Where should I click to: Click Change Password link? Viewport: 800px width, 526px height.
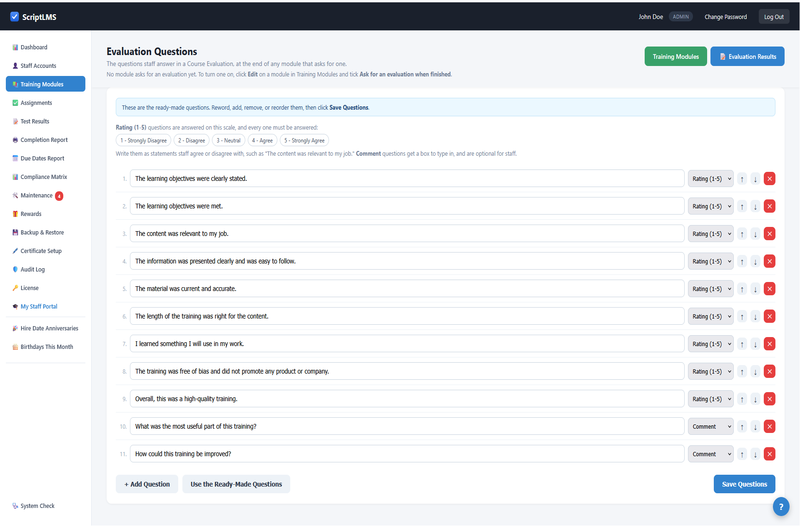(x=726, y=17)
